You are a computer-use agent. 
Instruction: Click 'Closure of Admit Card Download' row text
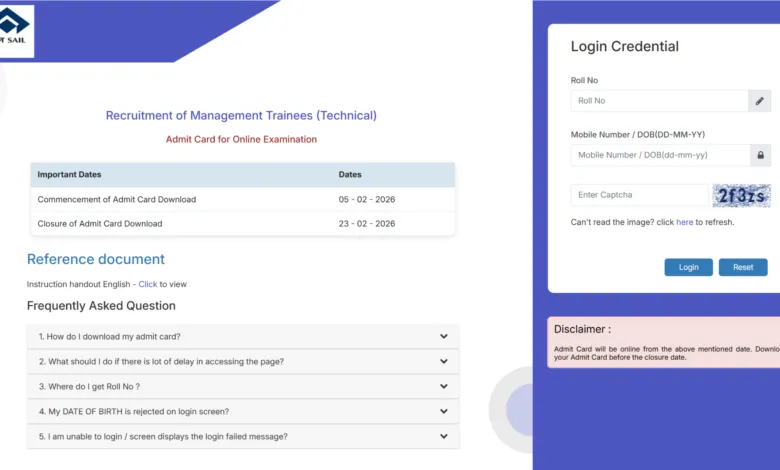[x=100, y=224]
